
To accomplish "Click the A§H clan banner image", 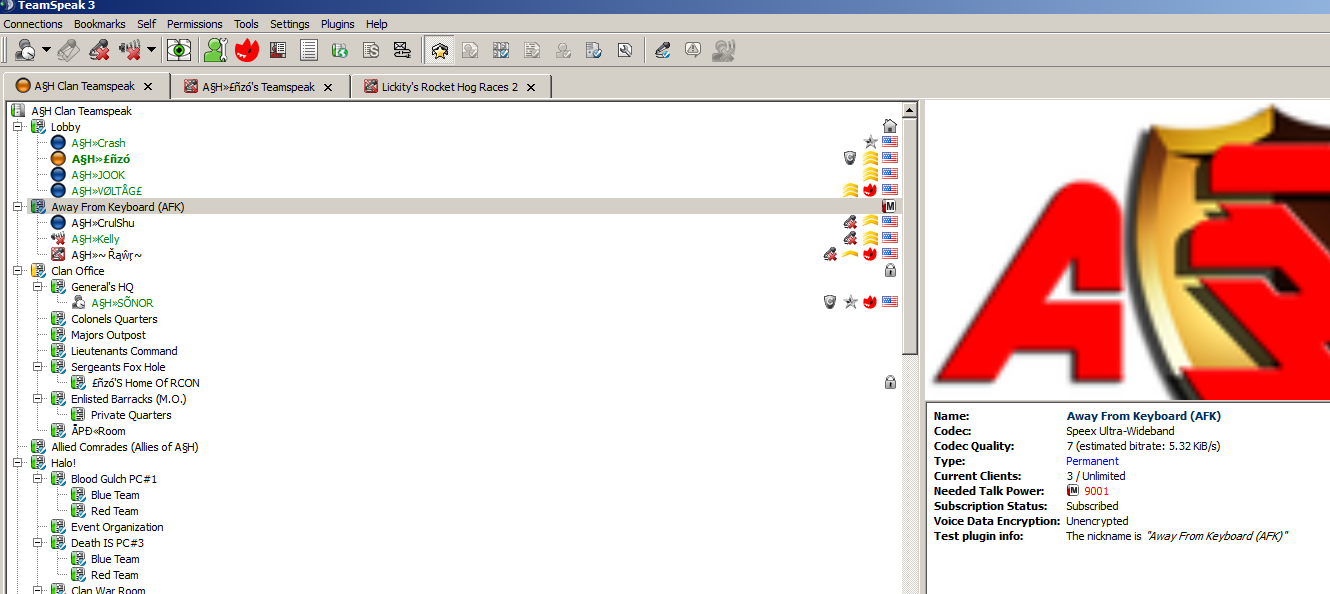I will tap(1128, 250).
